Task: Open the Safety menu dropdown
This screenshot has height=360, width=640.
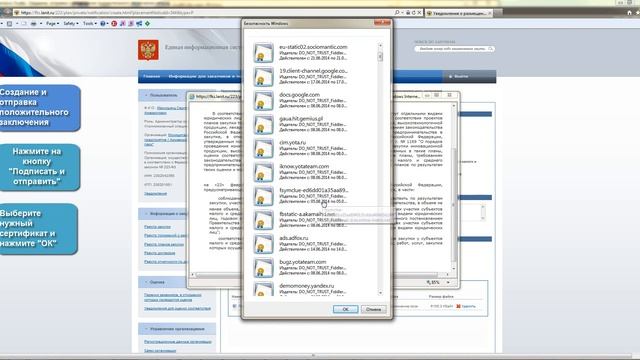Action: tap(71, 24)
